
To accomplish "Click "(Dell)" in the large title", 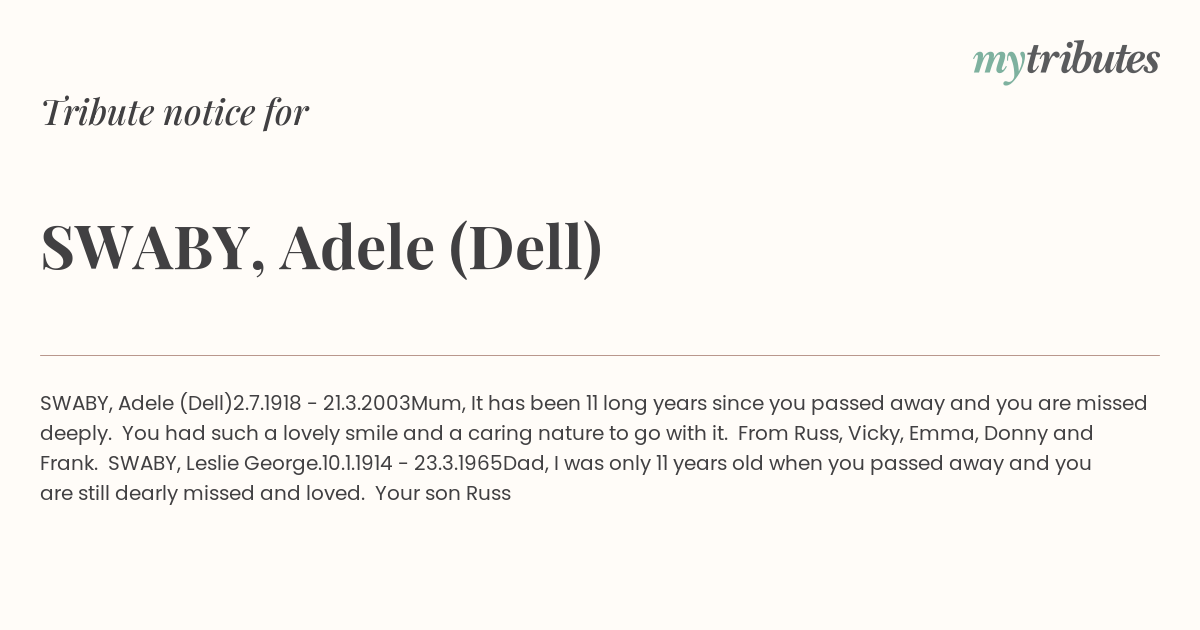I will [526, 248].
